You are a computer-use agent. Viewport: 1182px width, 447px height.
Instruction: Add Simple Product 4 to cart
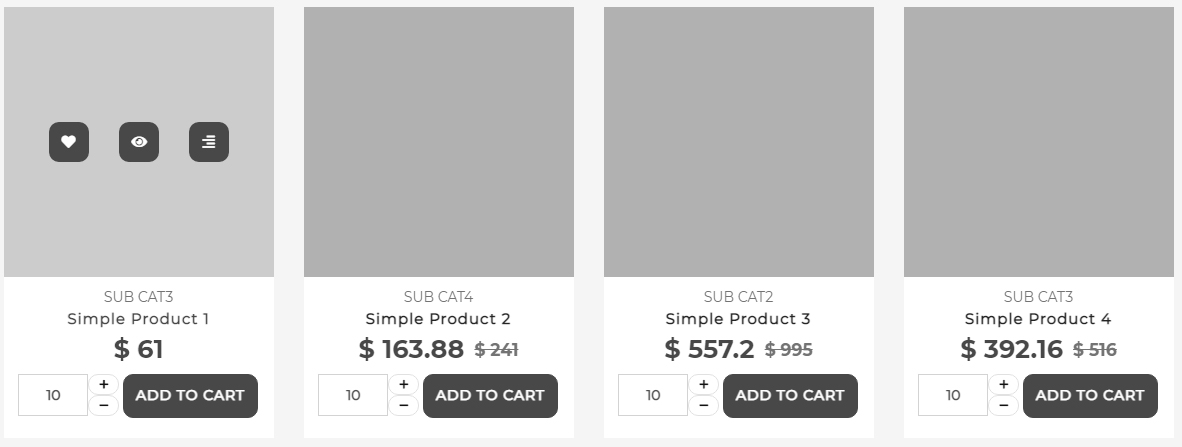point(1090,395)
